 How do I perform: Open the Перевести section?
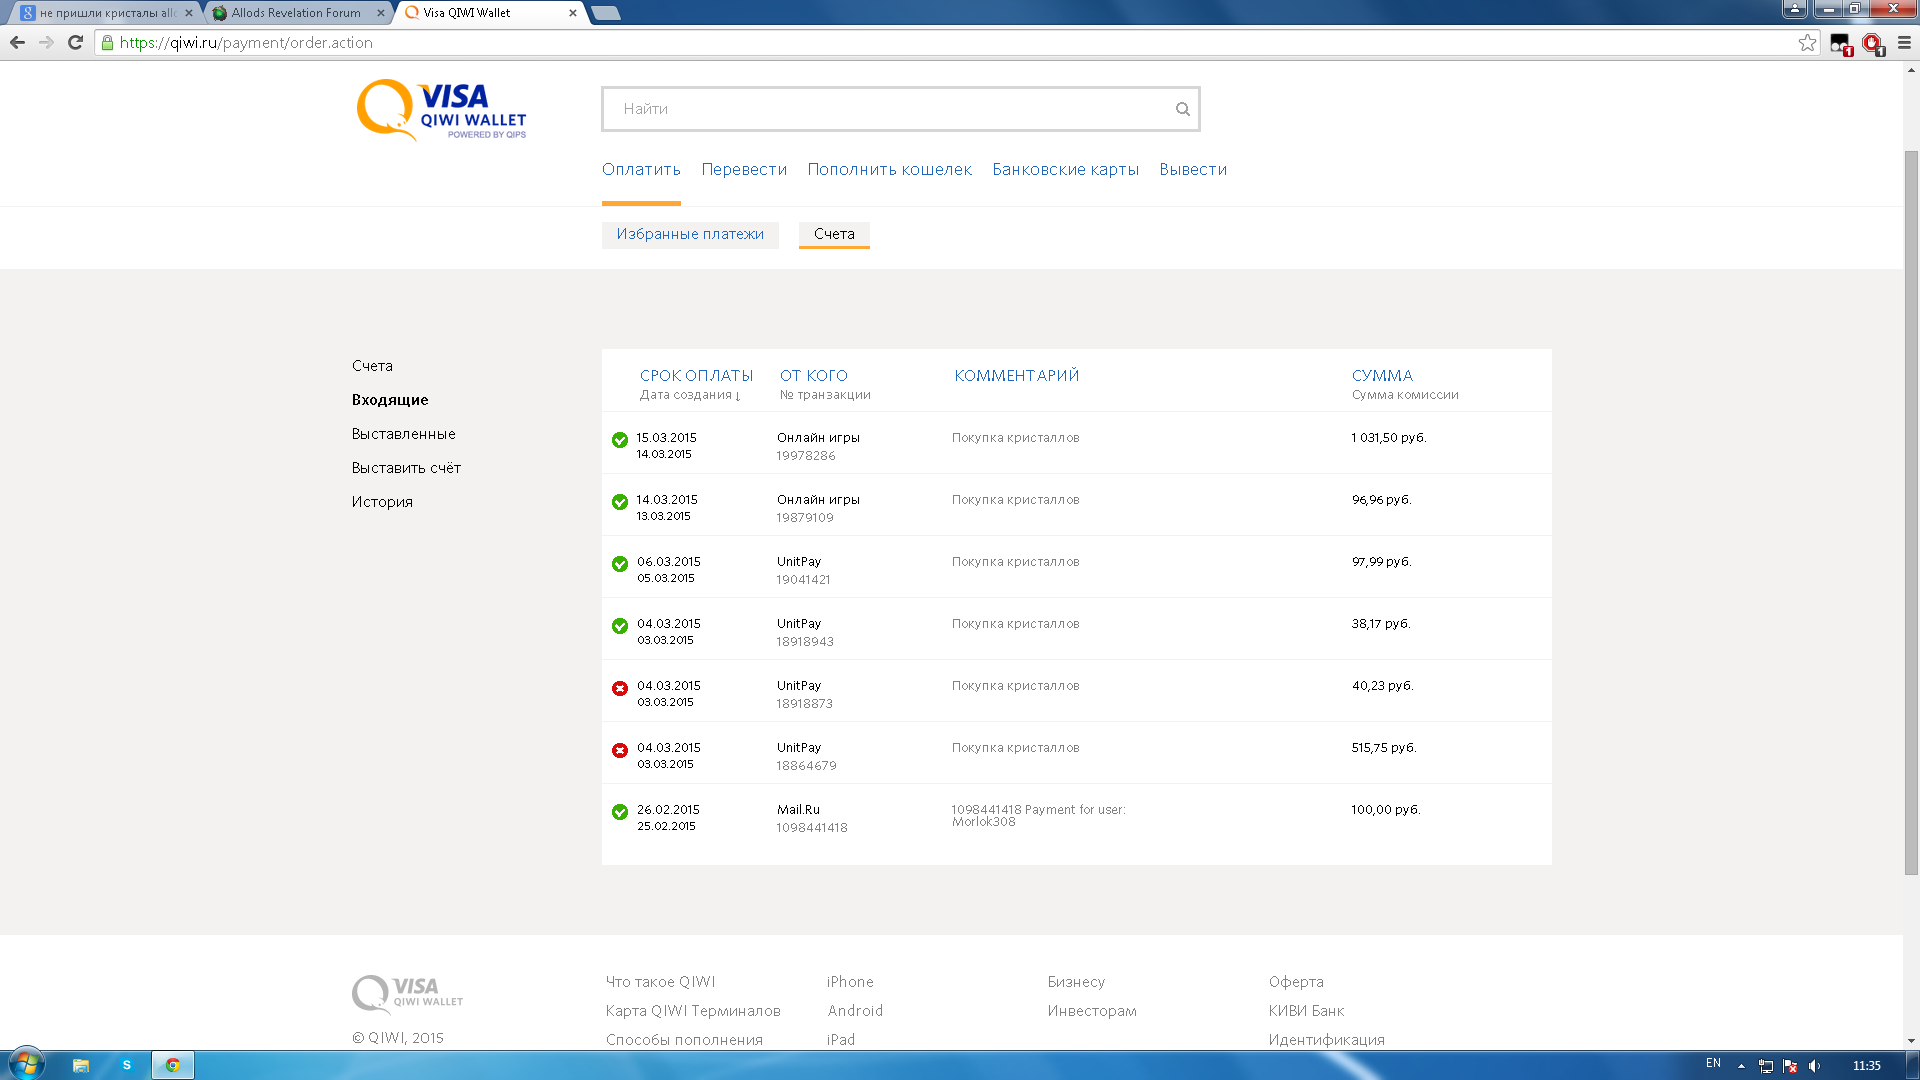pyautogui.click(x=744, y=170)
